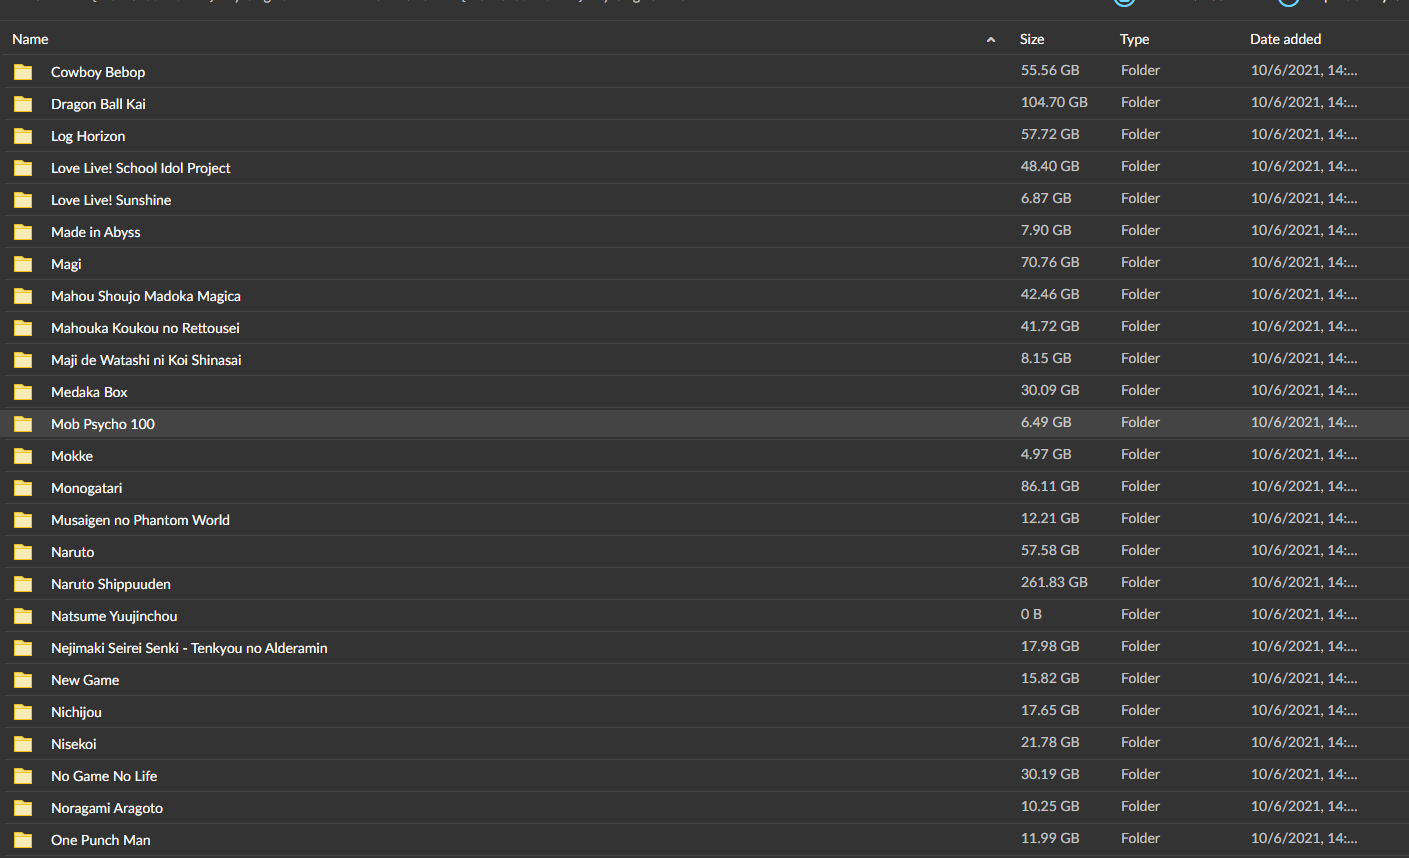1409x858 pixels.
Task: Click the Made in Abyss folder icon
Action: pyautogui.click(x=23, y=232)
